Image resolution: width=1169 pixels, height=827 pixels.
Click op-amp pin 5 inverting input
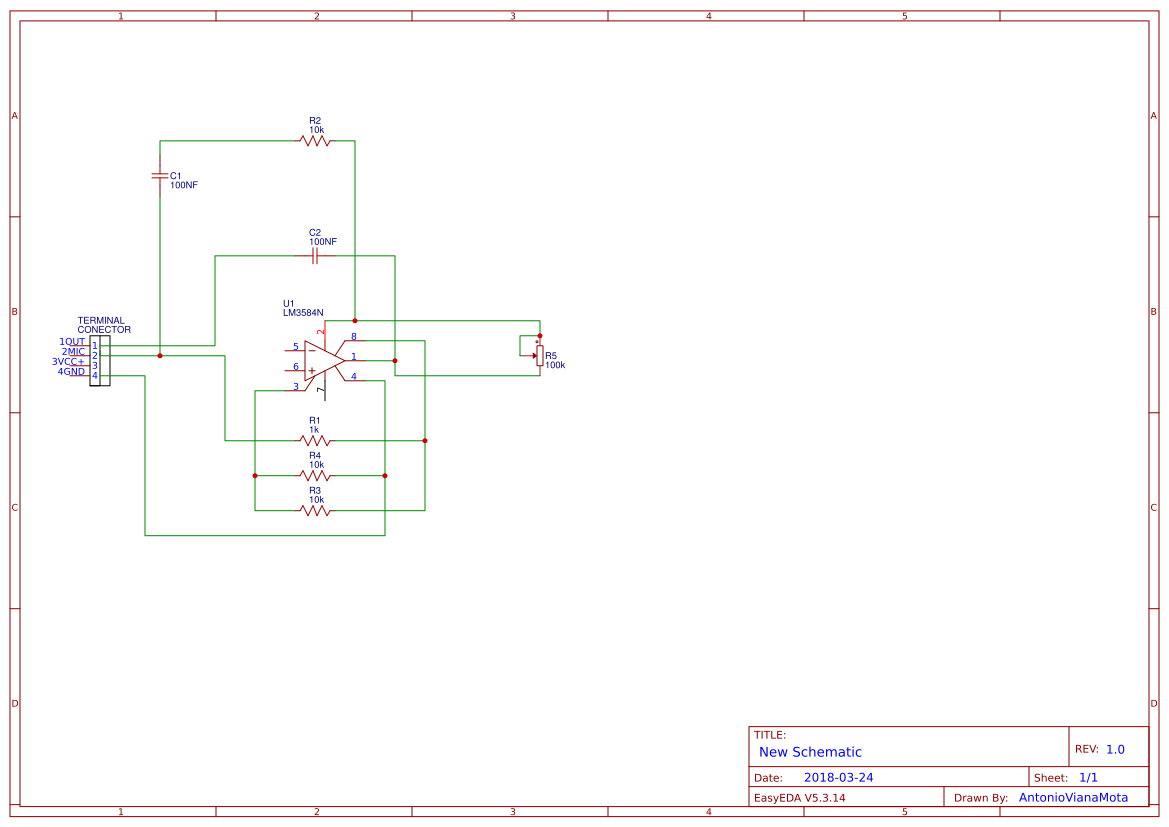pyautogui.click(x=295, y=347)
